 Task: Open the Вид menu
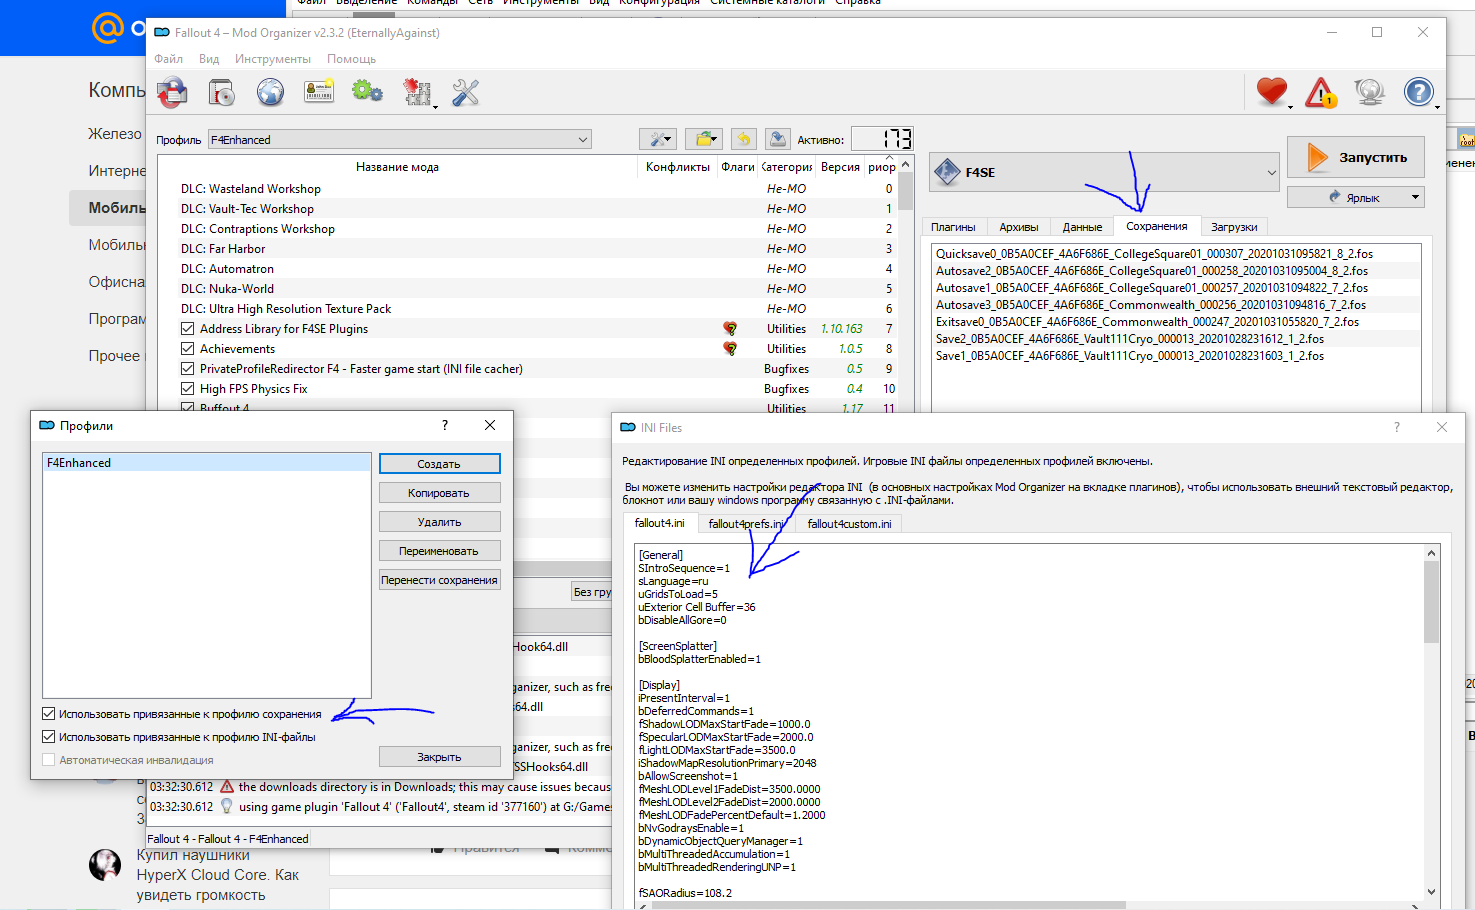pyautogui.click(x=209, y=59)
